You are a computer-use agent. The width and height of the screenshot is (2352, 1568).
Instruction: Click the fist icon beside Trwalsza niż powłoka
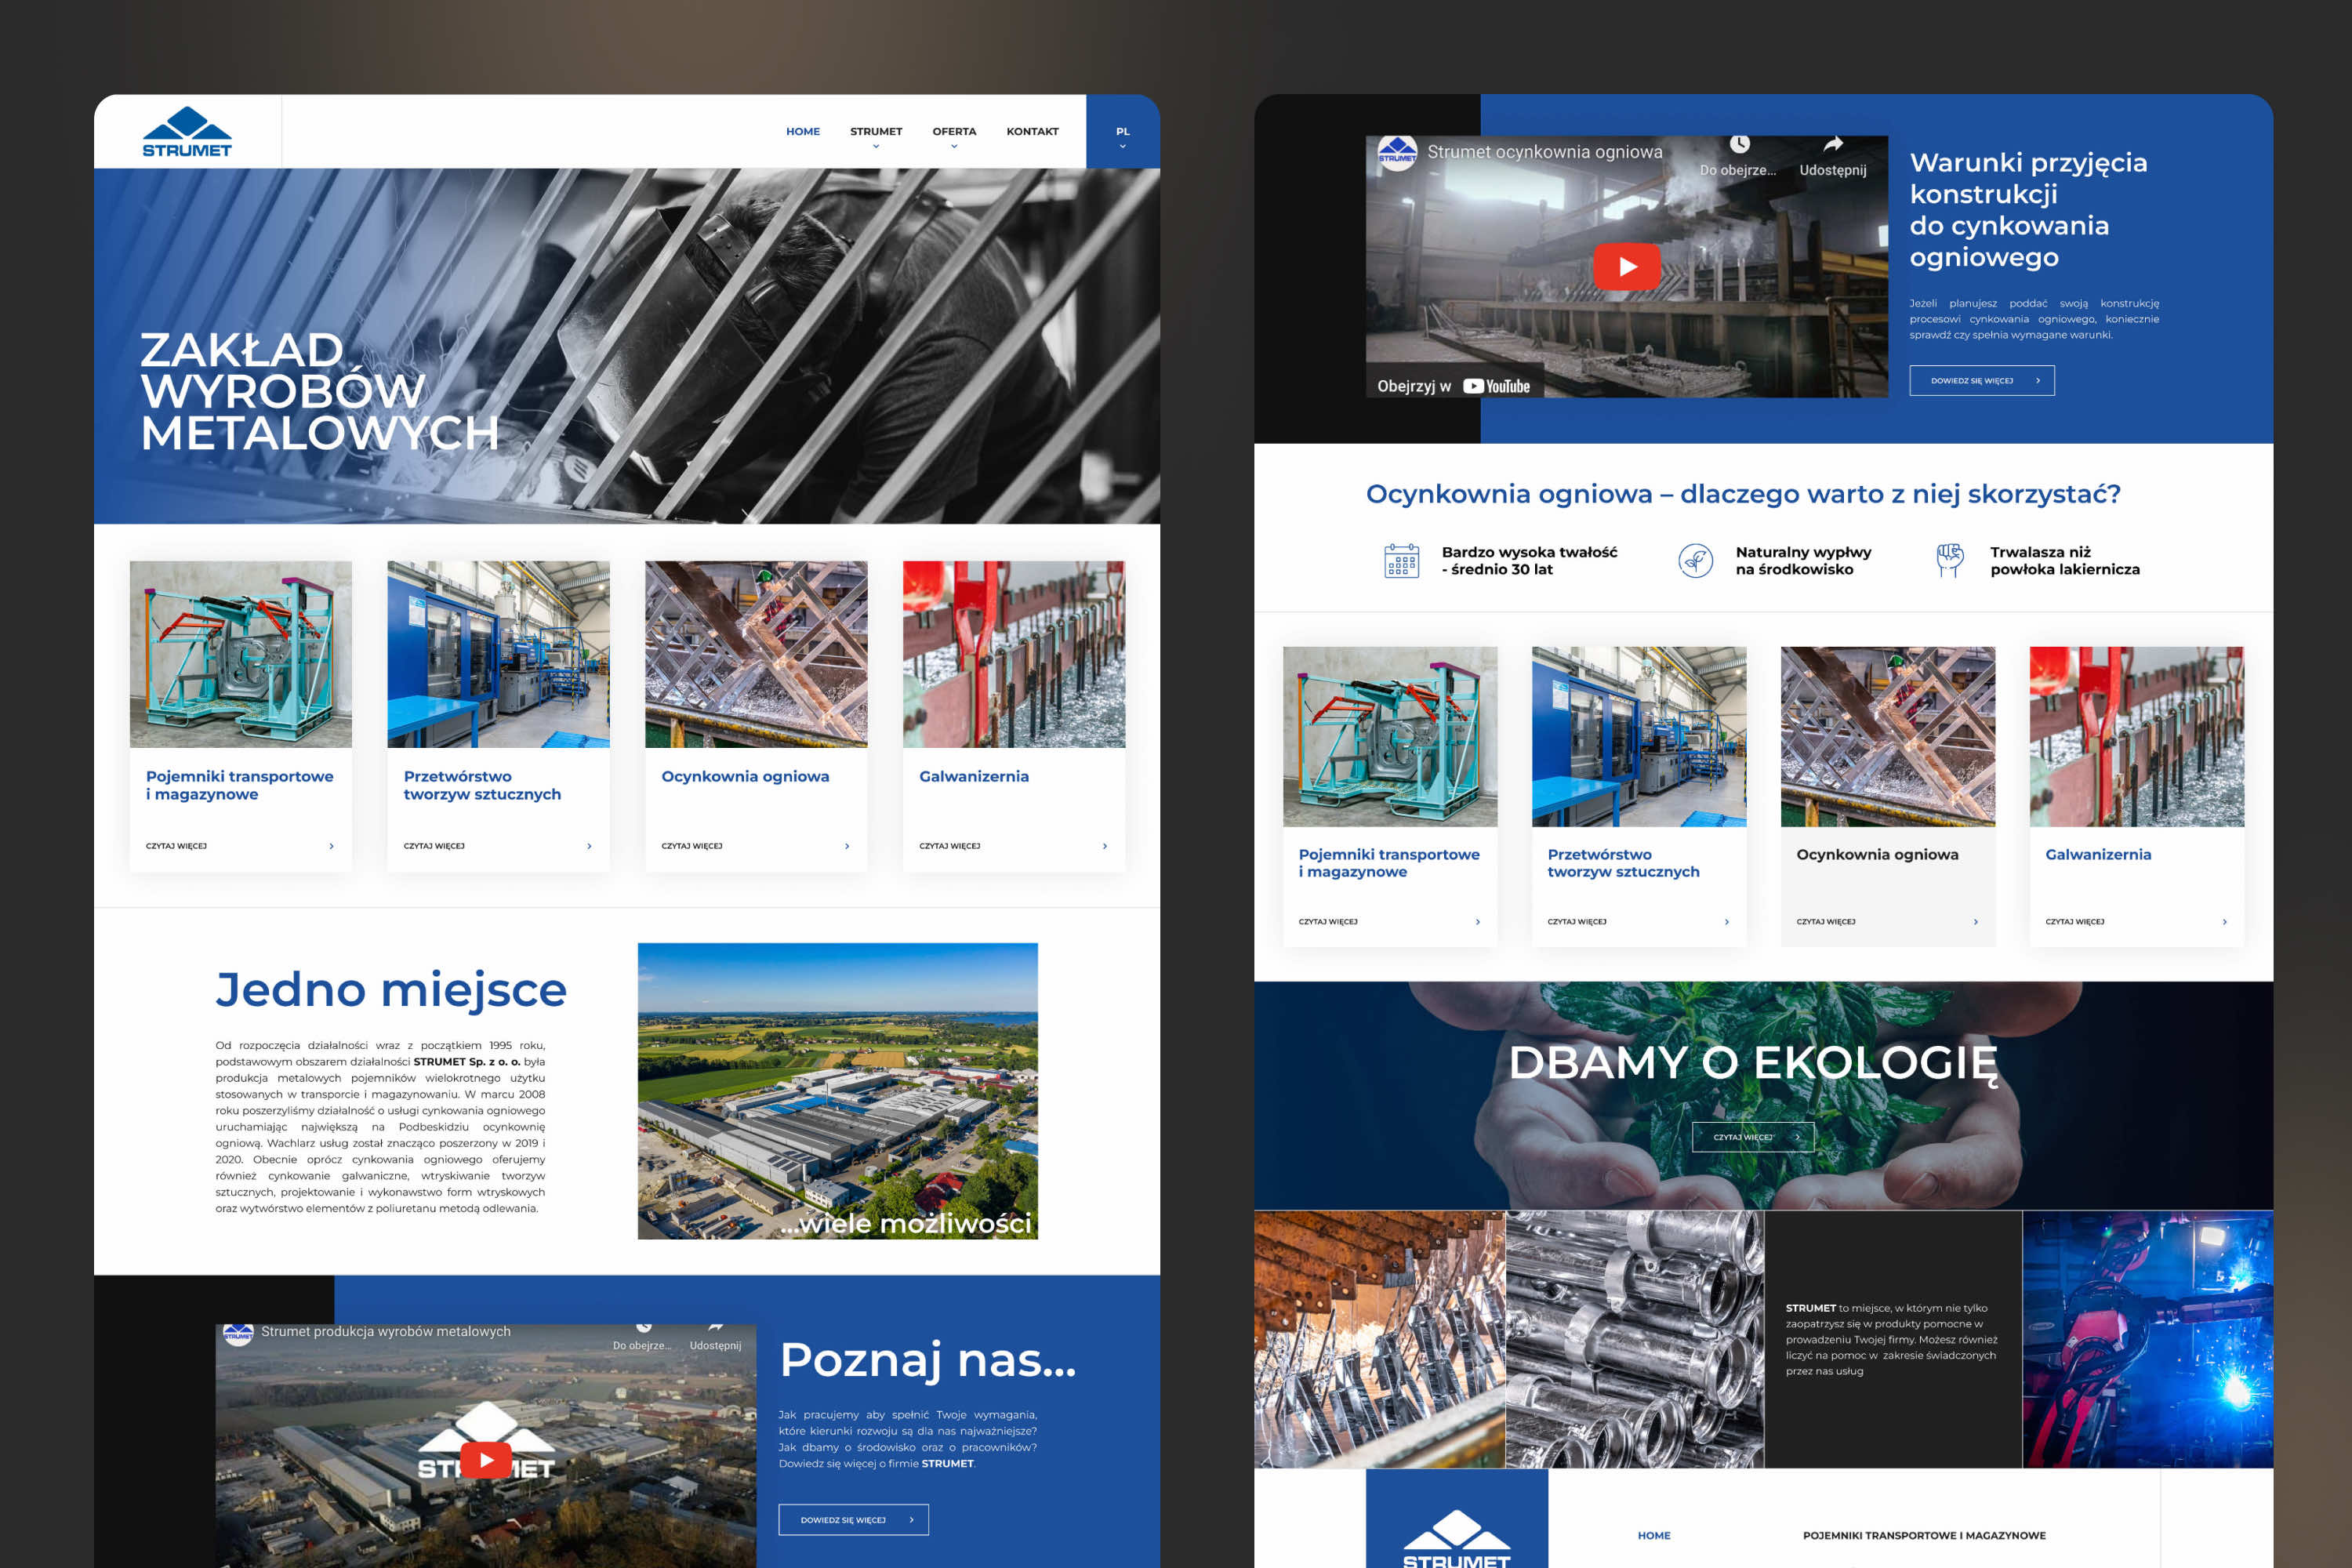[x=1949, y=560]
